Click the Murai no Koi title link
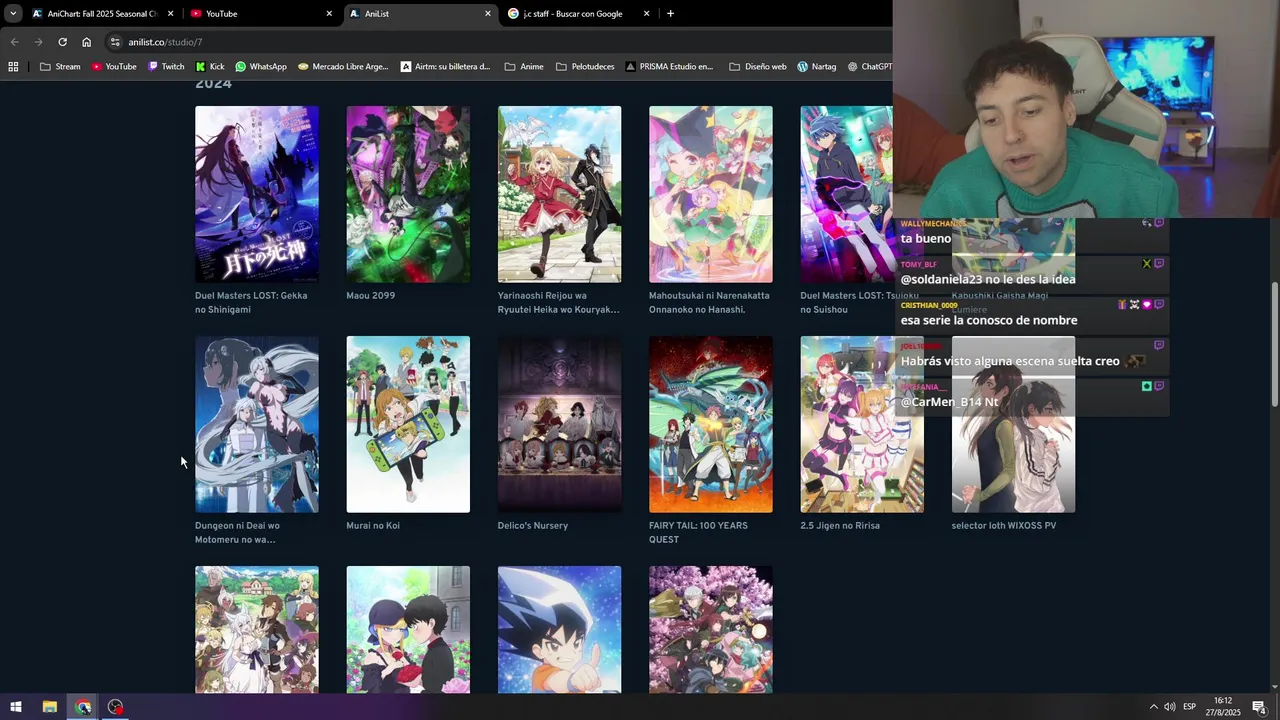Screen dimensions: 1280x720 pos(373,526)
